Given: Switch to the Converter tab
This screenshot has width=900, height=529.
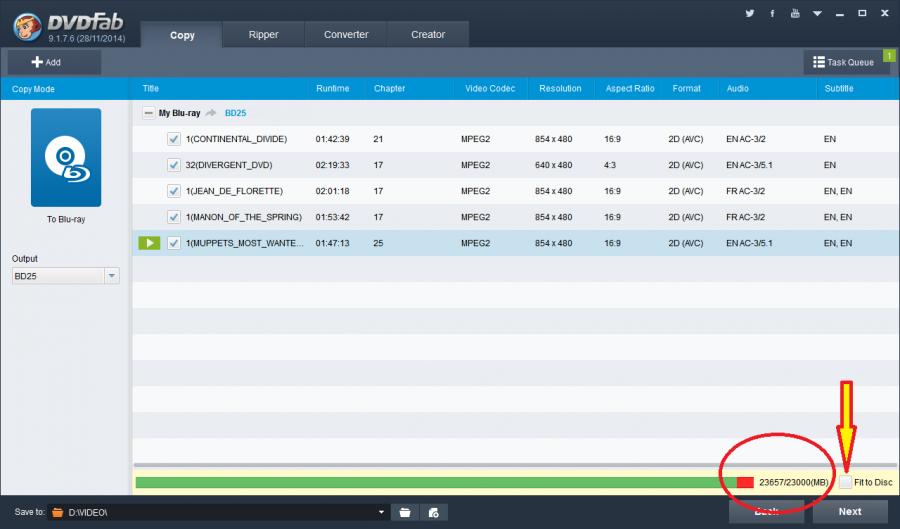Looking at the screenshot, I should coord(346,35).
